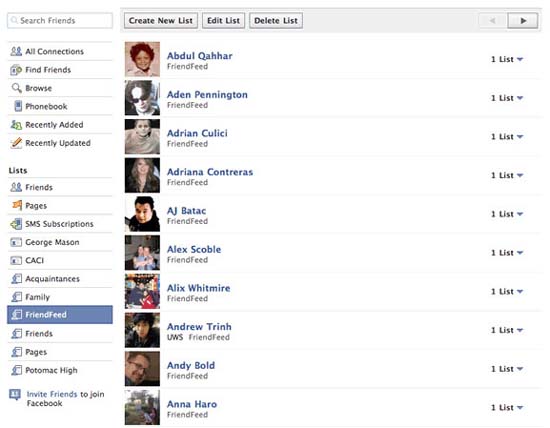Click the Recently Added icon
The height and width of the screenshot is (428, 550).
tap(16, 125)
